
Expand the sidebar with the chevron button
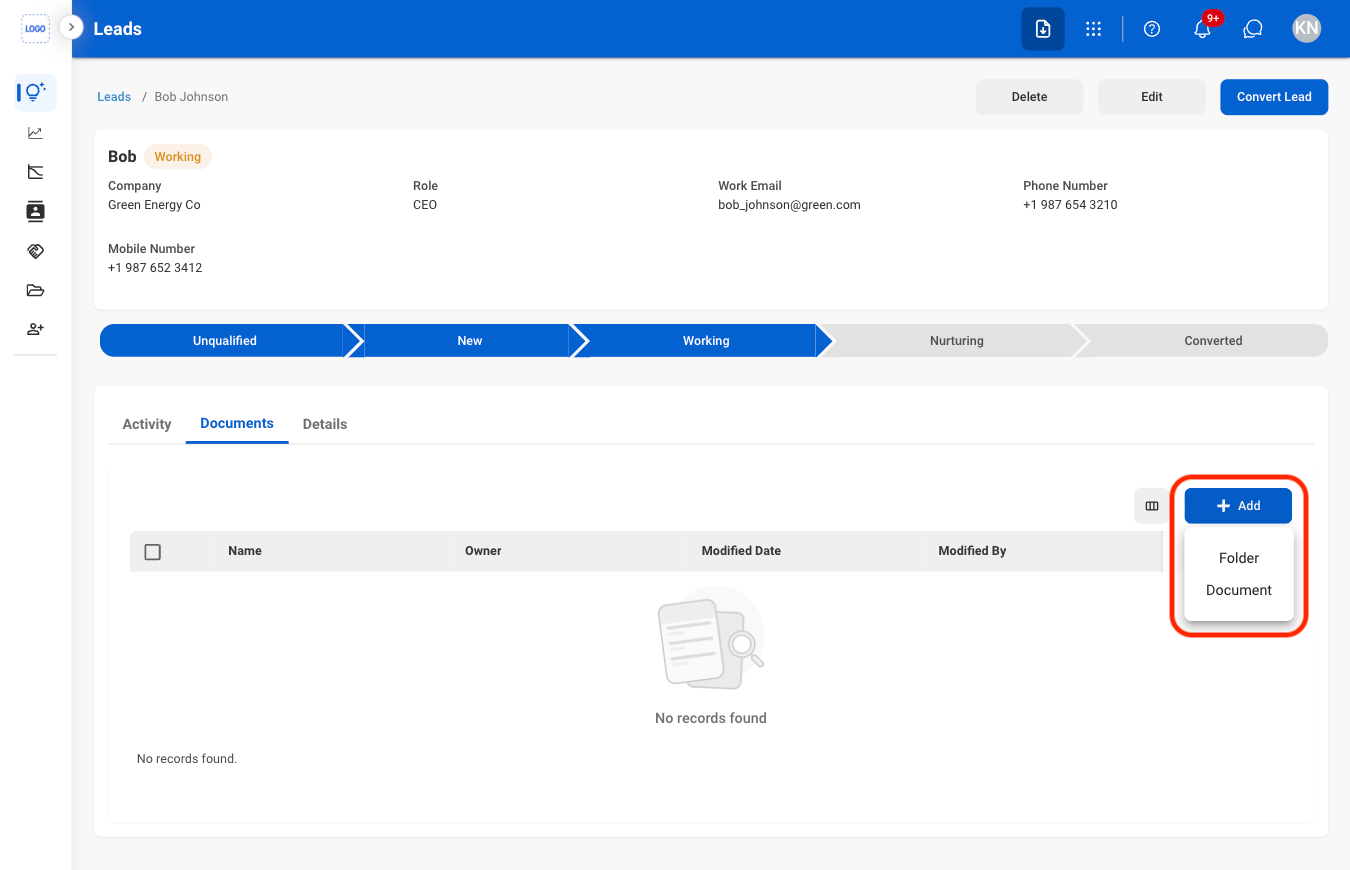pyautogui.click(x=71, y=27)
